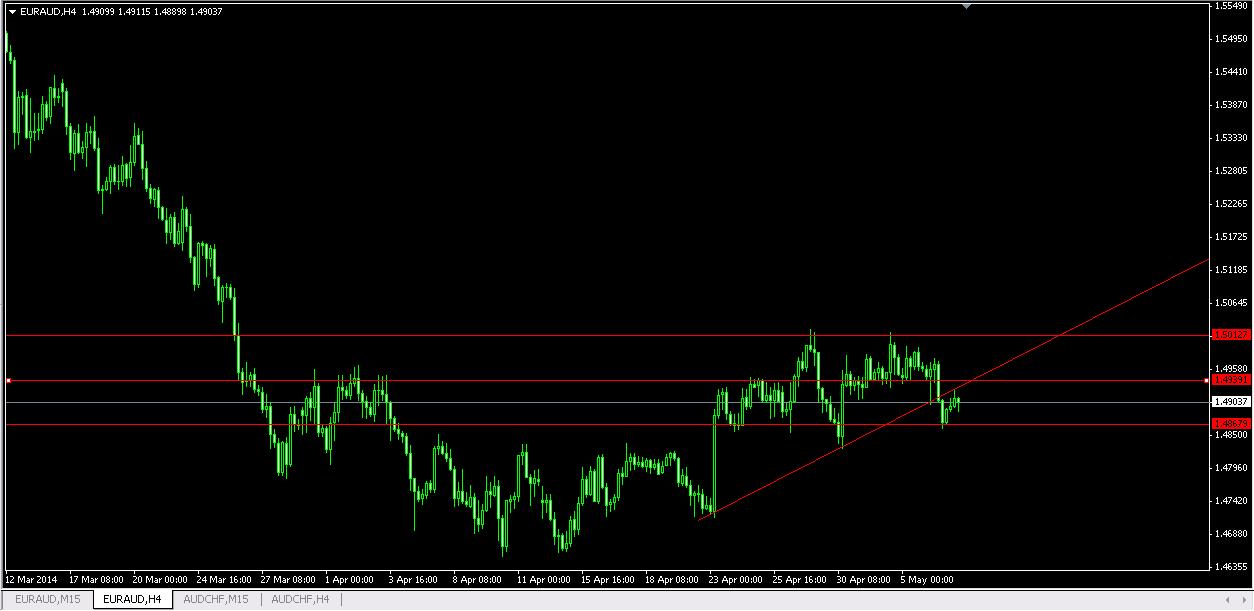
Task: Click the 30 Apr 08:00 time label
Action: 863,579
